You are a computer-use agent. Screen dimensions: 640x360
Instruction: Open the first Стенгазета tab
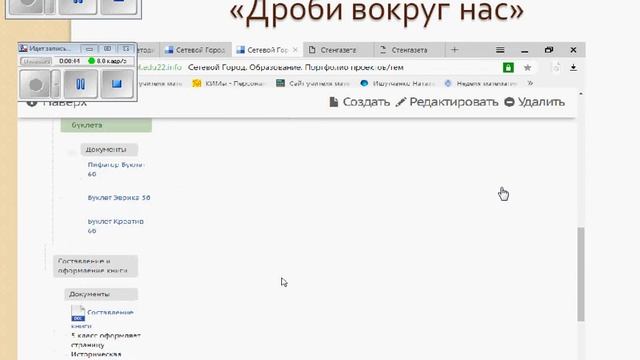tap(338, 50)
